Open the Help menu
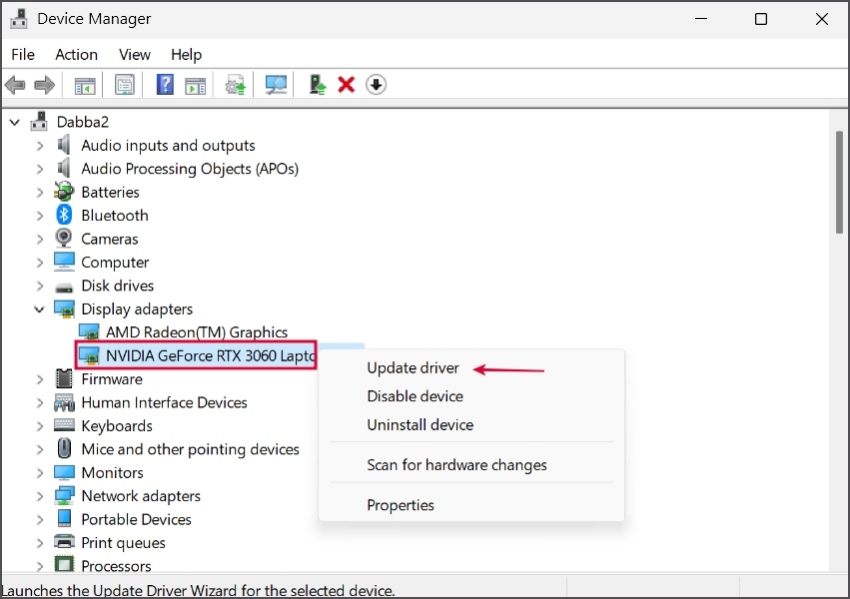 [186, 55]
